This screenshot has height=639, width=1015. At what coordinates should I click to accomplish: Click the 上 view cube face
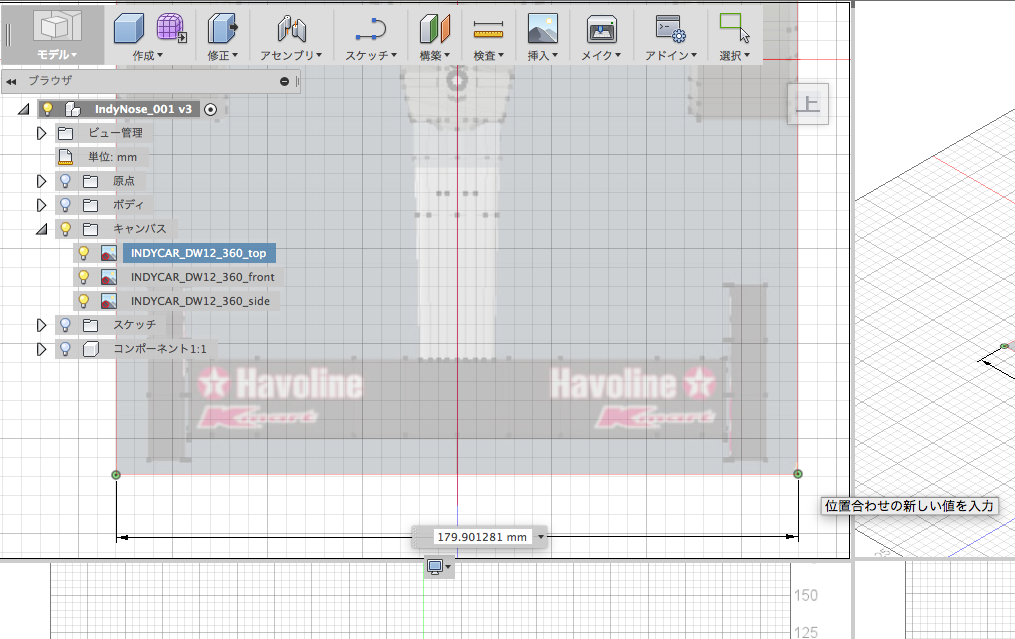808,104
